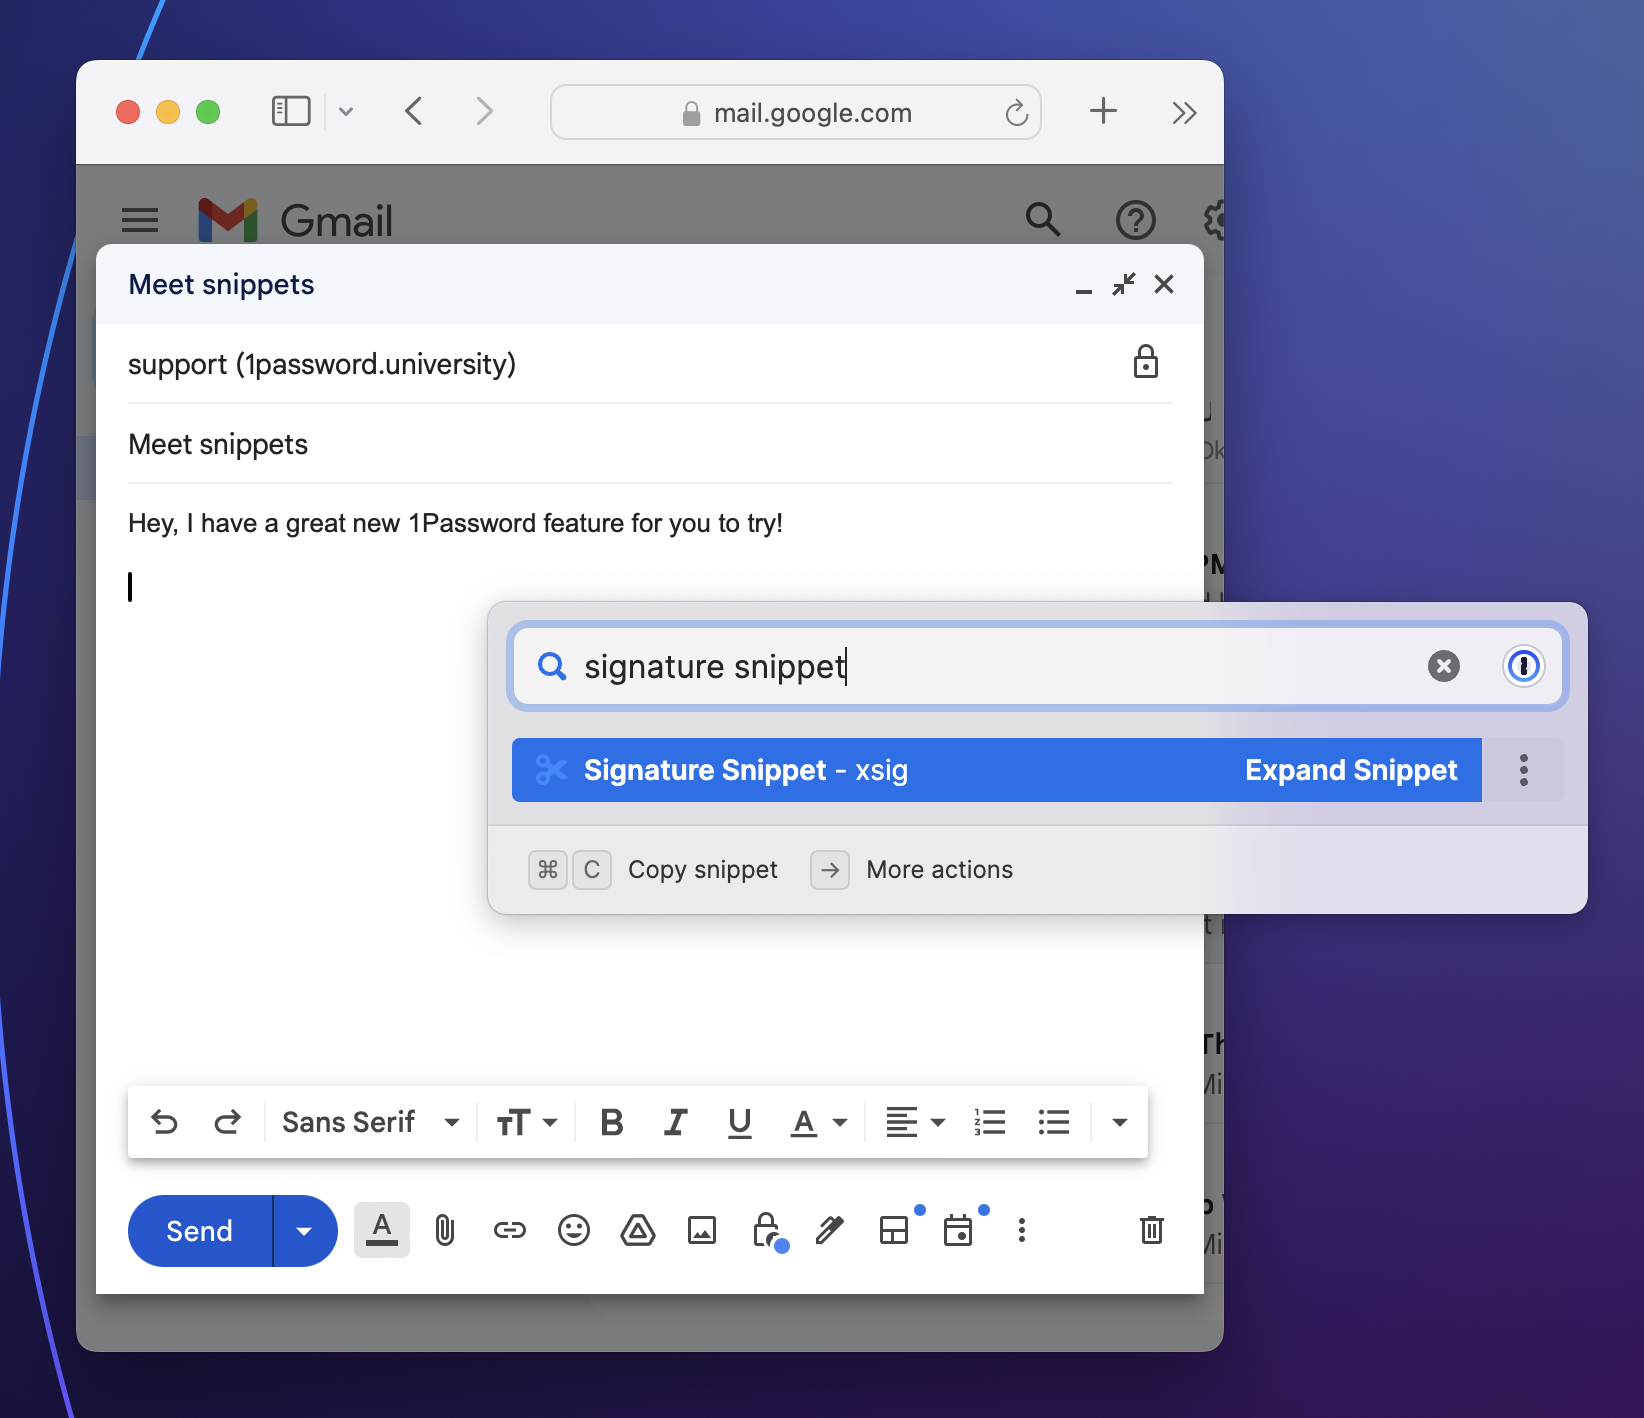Attach a file with the paperclip icon
This screenshot has width=1644, height=1418.
pos(445,1230)
